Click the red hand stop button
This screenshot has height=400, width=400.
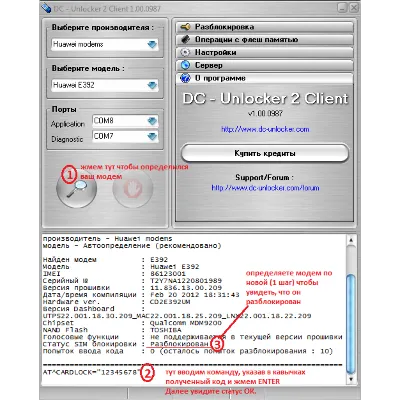click(133, 189)
